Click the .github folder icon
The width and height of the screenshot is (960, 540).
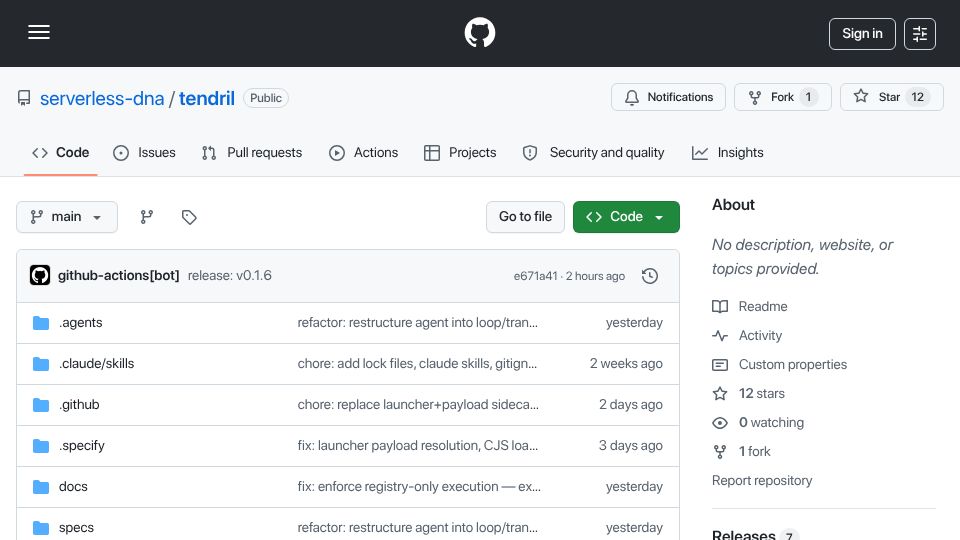click(41, 405)
